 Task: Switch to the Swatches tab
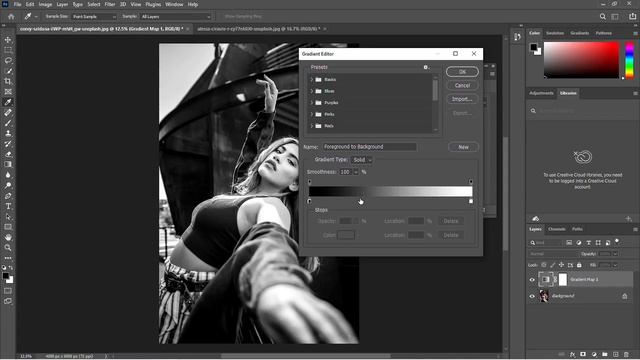click(x=555, y=33)
